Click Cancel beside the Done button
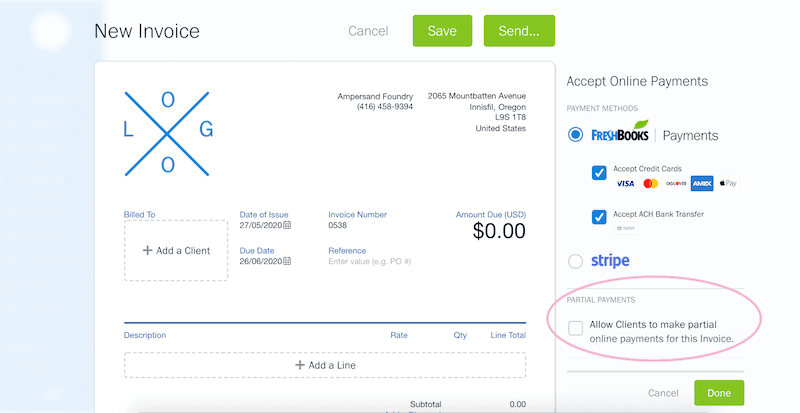This screenshot has width=800, height=413. click(663, 393)
